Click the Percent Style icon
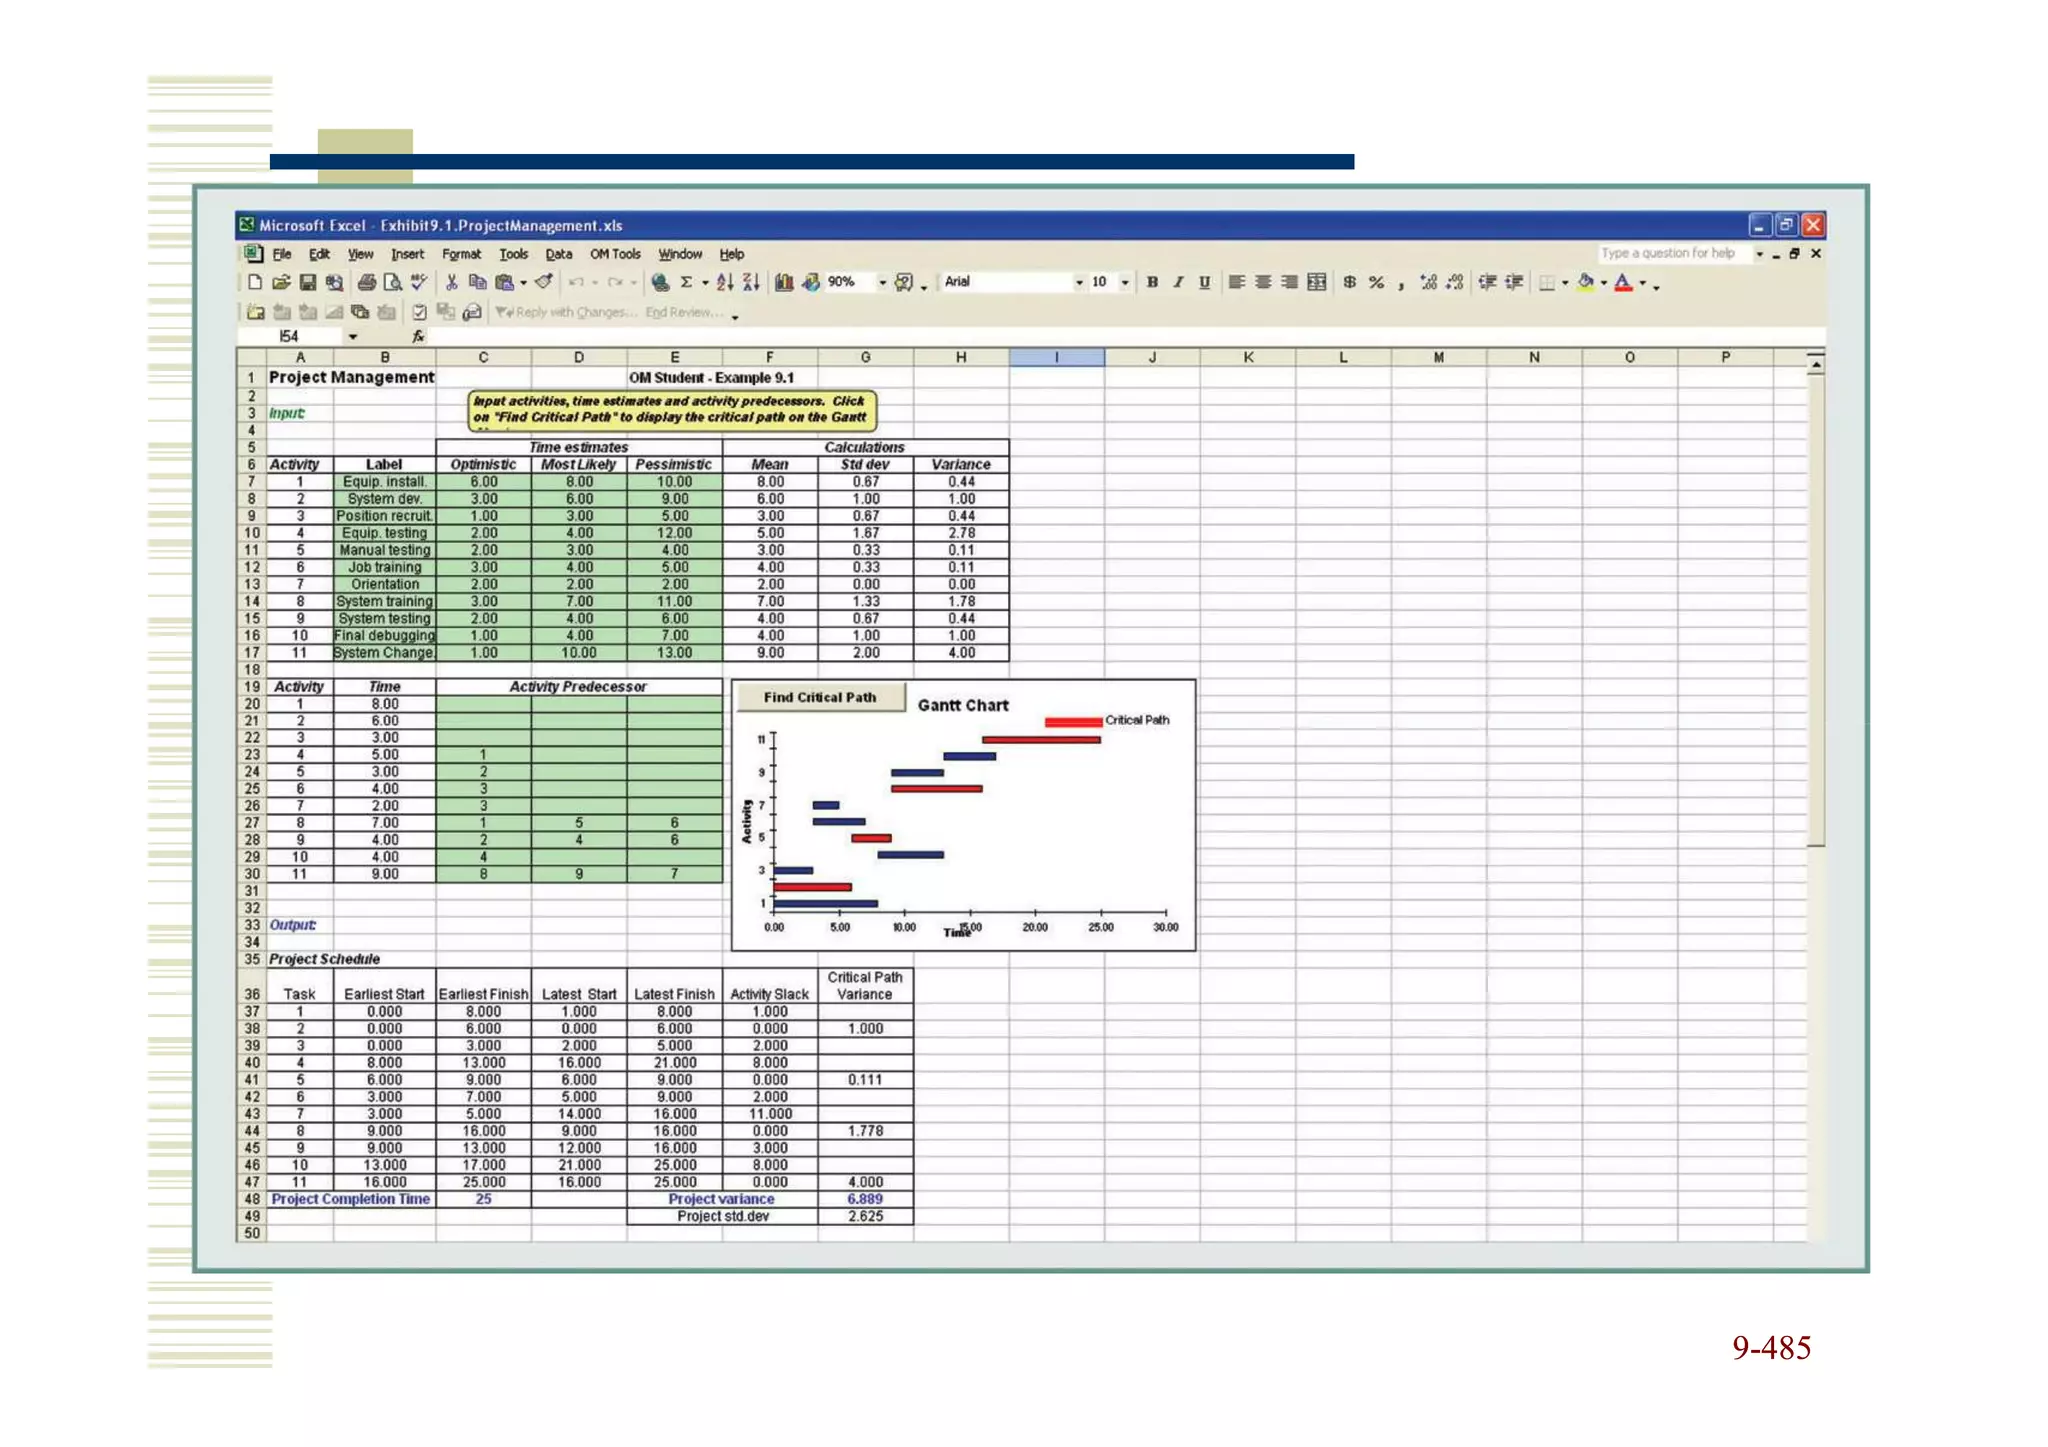The image size is (2048, 1447). (1376, 283)
